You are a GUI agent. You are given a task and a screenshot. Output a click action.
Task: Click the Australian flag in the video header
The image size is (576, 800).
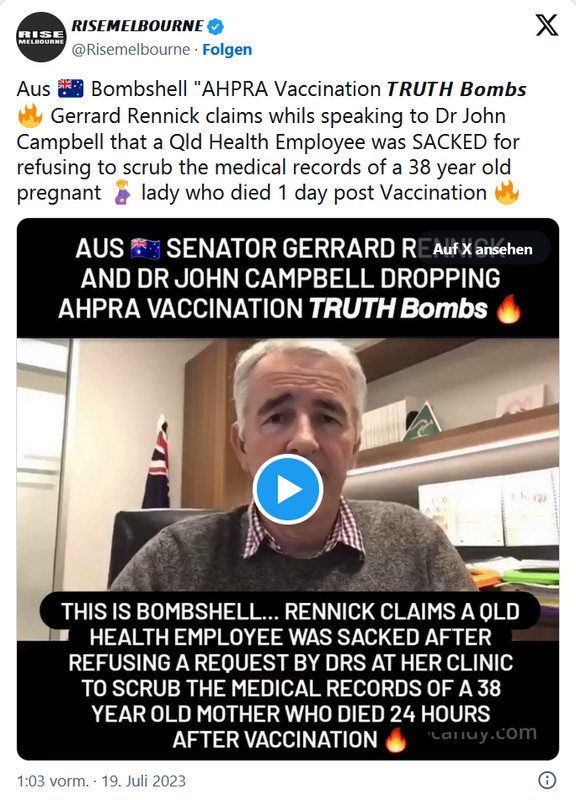[x=145, y=249]
